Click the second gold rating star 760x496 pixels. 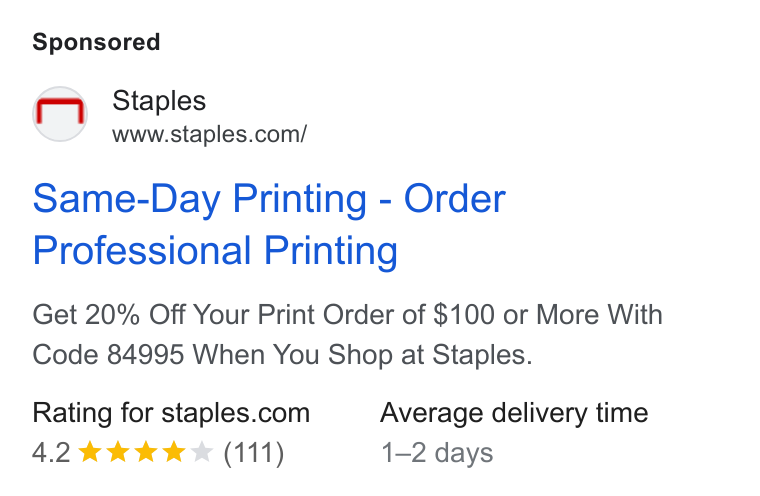pyautogui.click(x=118, y=452)
